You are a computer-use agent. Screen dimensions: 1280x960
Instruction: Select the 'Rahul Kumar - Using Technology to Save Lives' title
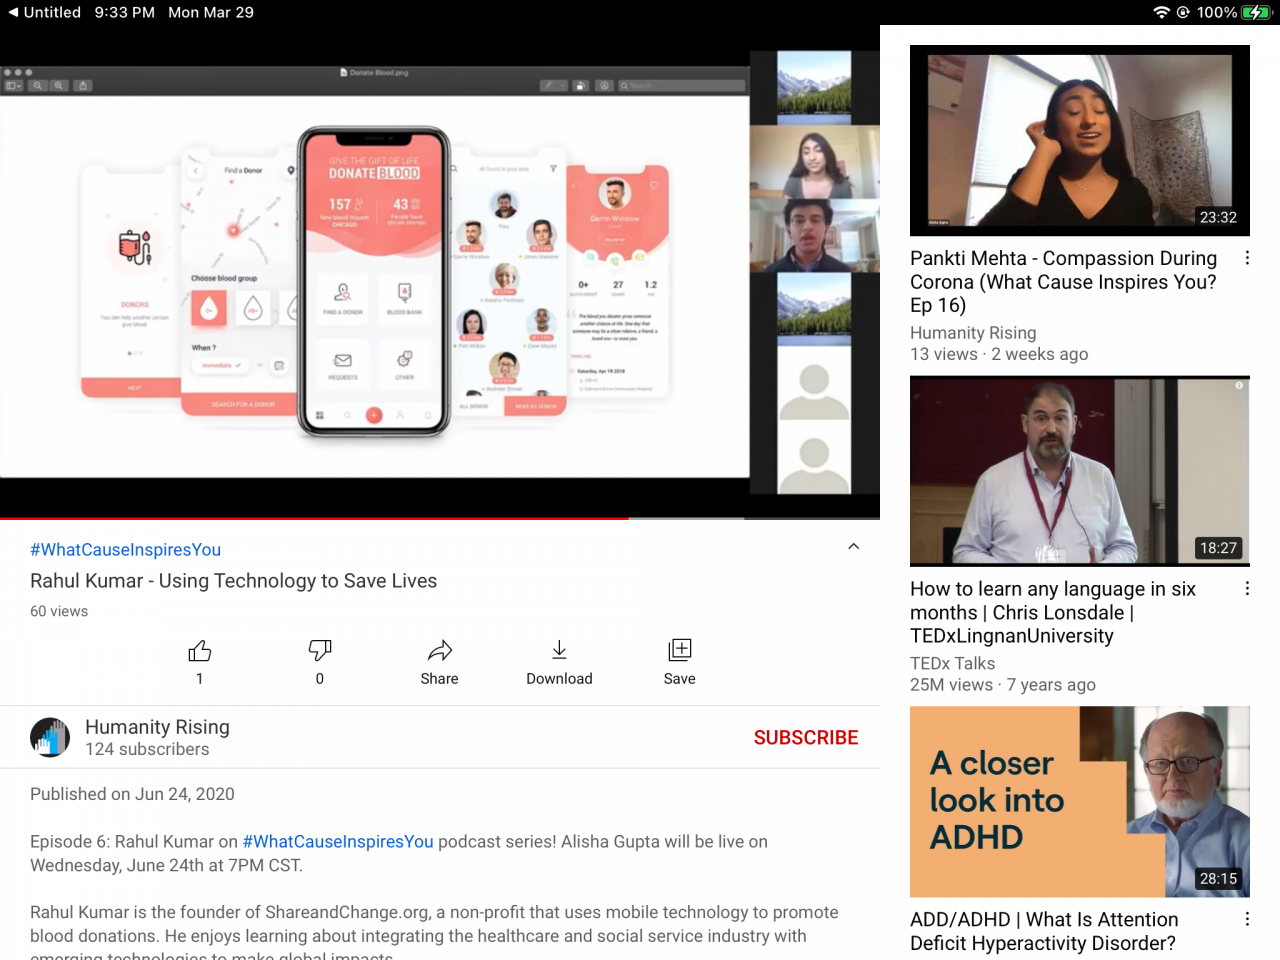[x=233, y=581]
